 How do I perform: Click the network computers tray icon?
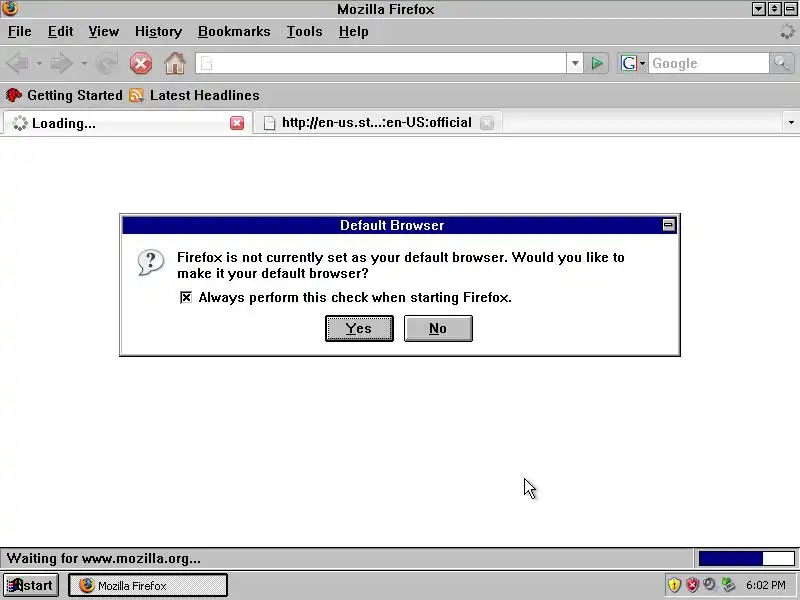click(x=728, y=585)
